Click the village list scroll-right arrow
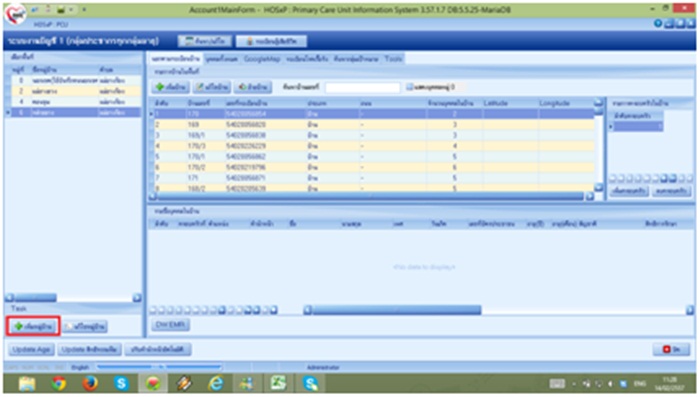700x397 pixels. [137, 297]
